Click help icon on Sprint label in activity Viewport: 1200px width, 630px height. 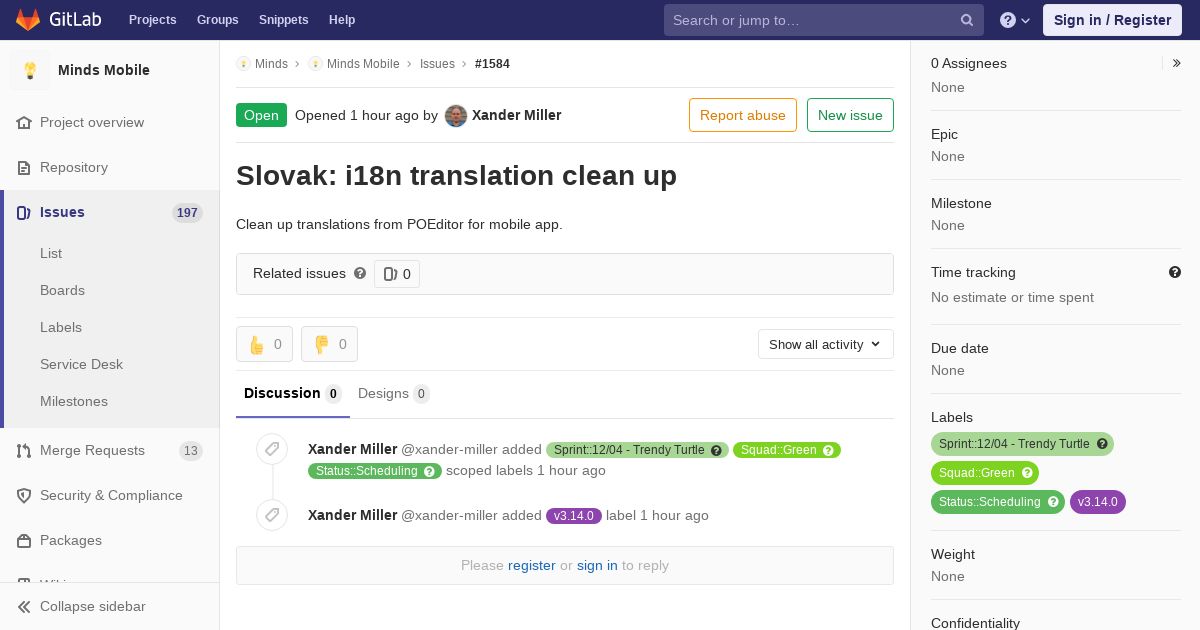tap(716, 450)
